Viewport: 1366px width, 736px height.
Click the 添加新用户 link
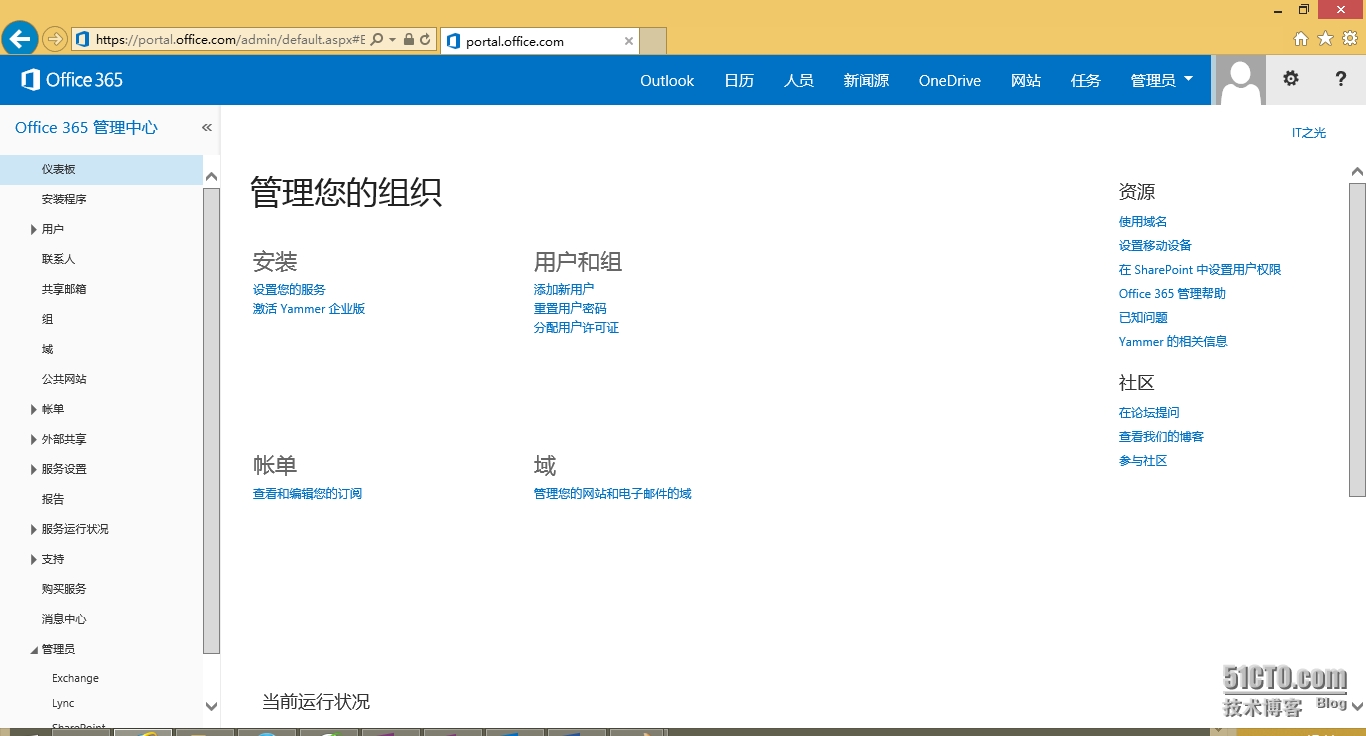coord(564,289)
